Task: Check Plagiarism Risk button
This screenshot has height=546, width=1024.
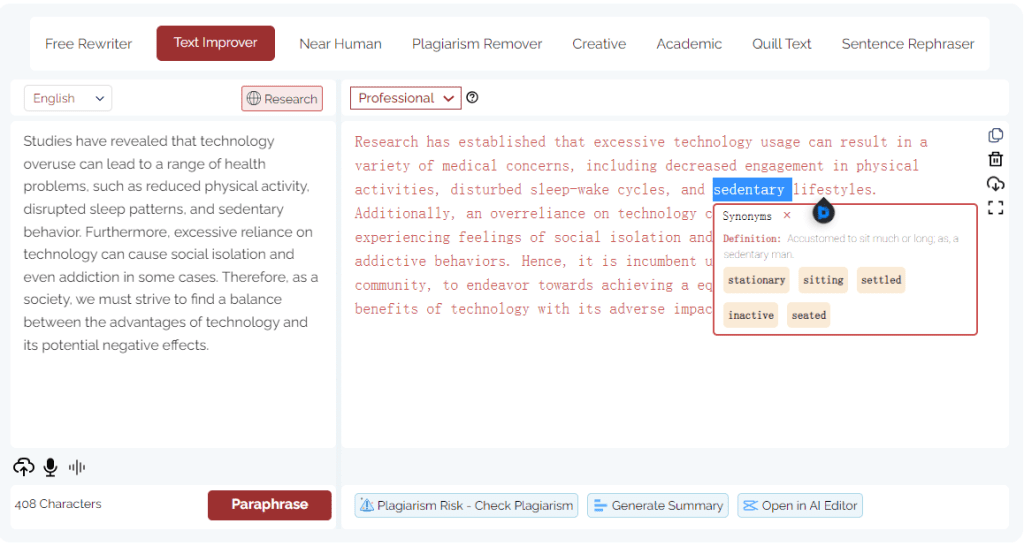Action: coord(466,506)
